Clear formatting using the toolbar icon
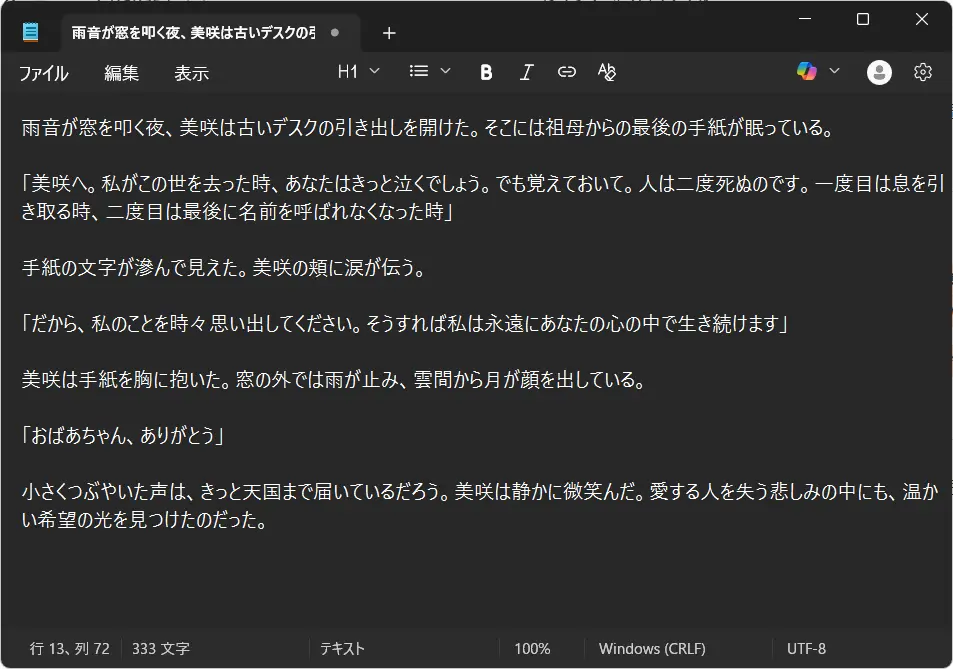 tap(606, 72)
